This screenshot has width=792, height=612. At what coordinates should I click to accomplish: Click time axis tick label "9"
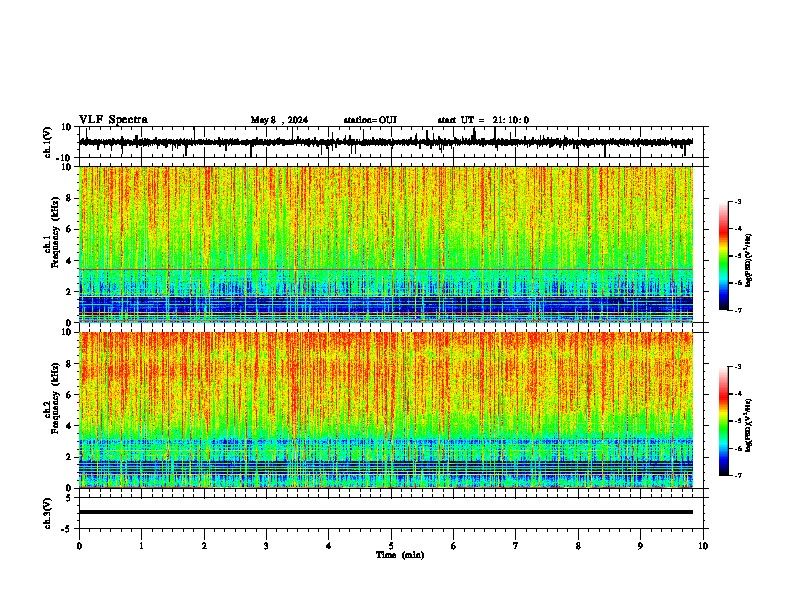[640, 546]
